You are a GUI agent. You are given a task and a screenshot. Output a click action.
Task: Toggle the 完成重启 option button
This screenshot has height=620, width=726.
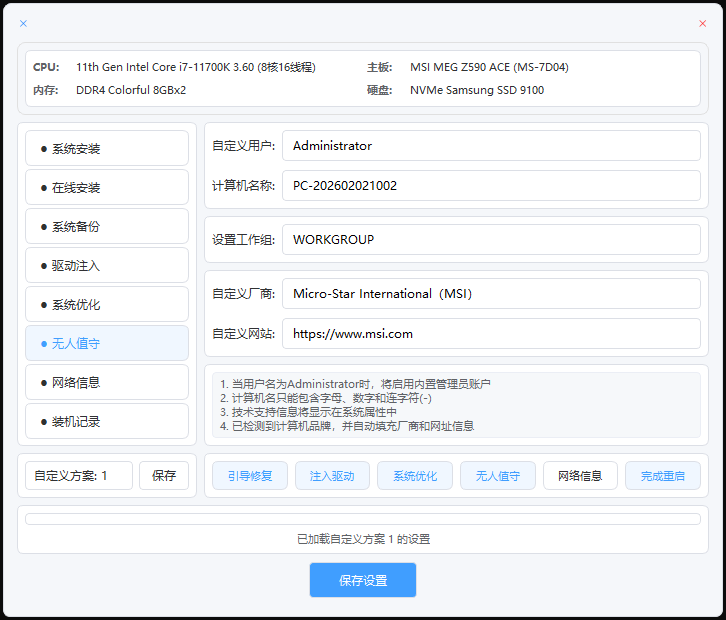tap(663, 476)
